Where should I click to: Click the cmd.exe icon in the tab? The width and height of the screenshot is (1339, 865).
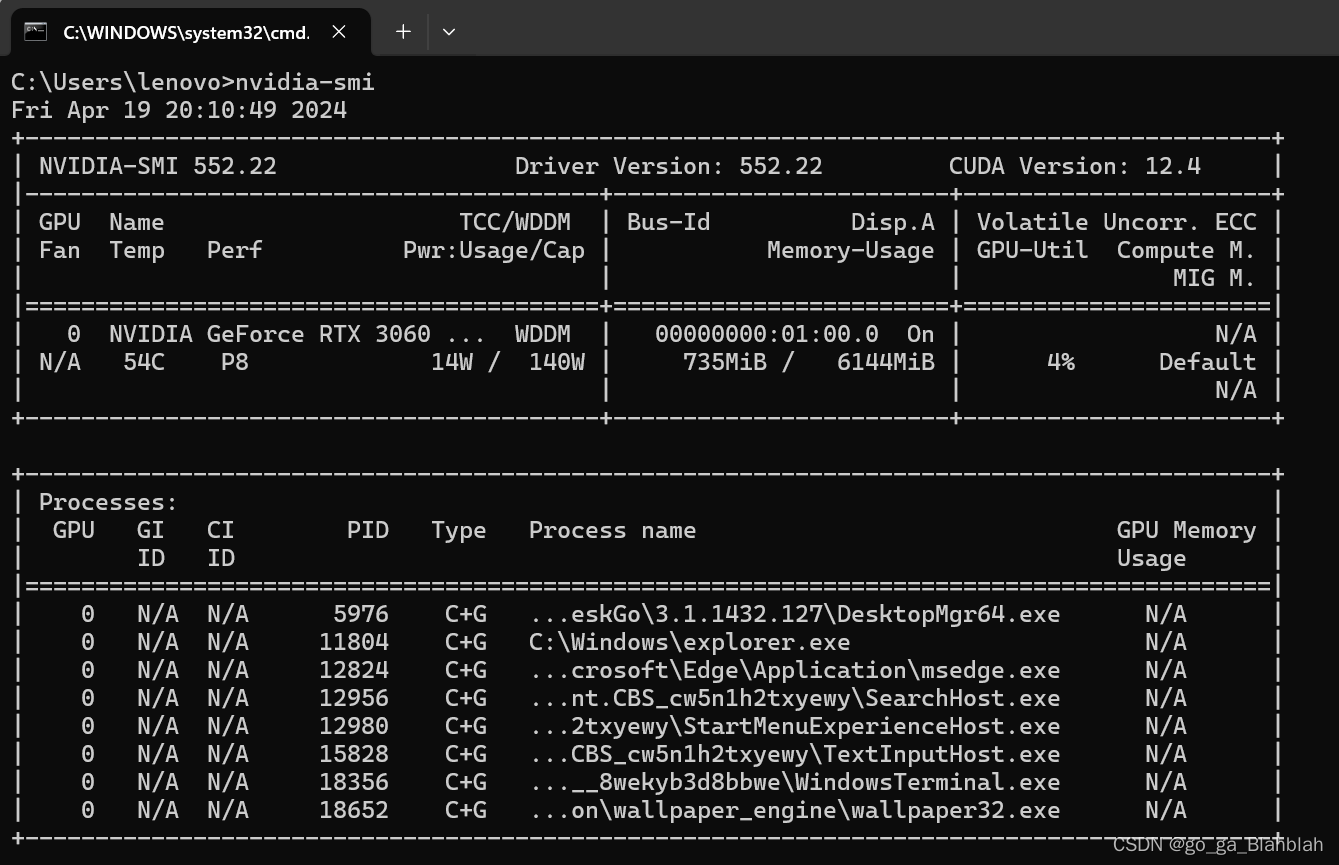[35, 31]
